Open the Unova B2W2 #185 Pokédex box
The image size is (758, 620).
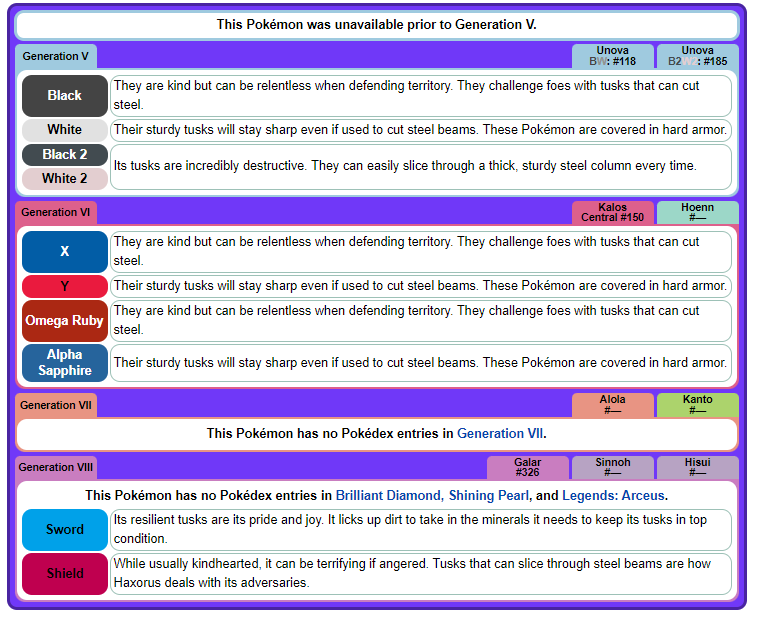tap(698, 56)
